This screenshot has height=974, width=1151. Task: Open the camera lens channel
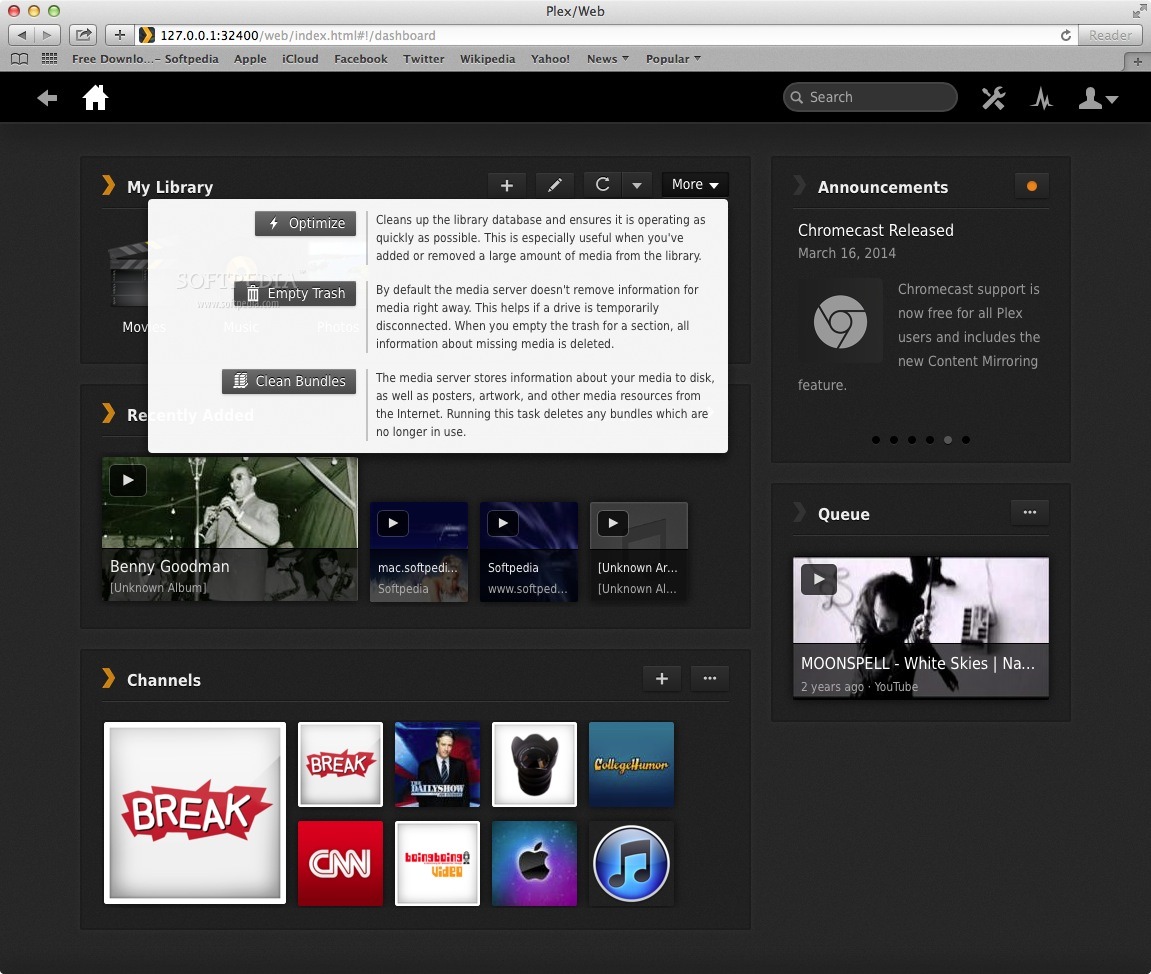click(x=534, y=764)
